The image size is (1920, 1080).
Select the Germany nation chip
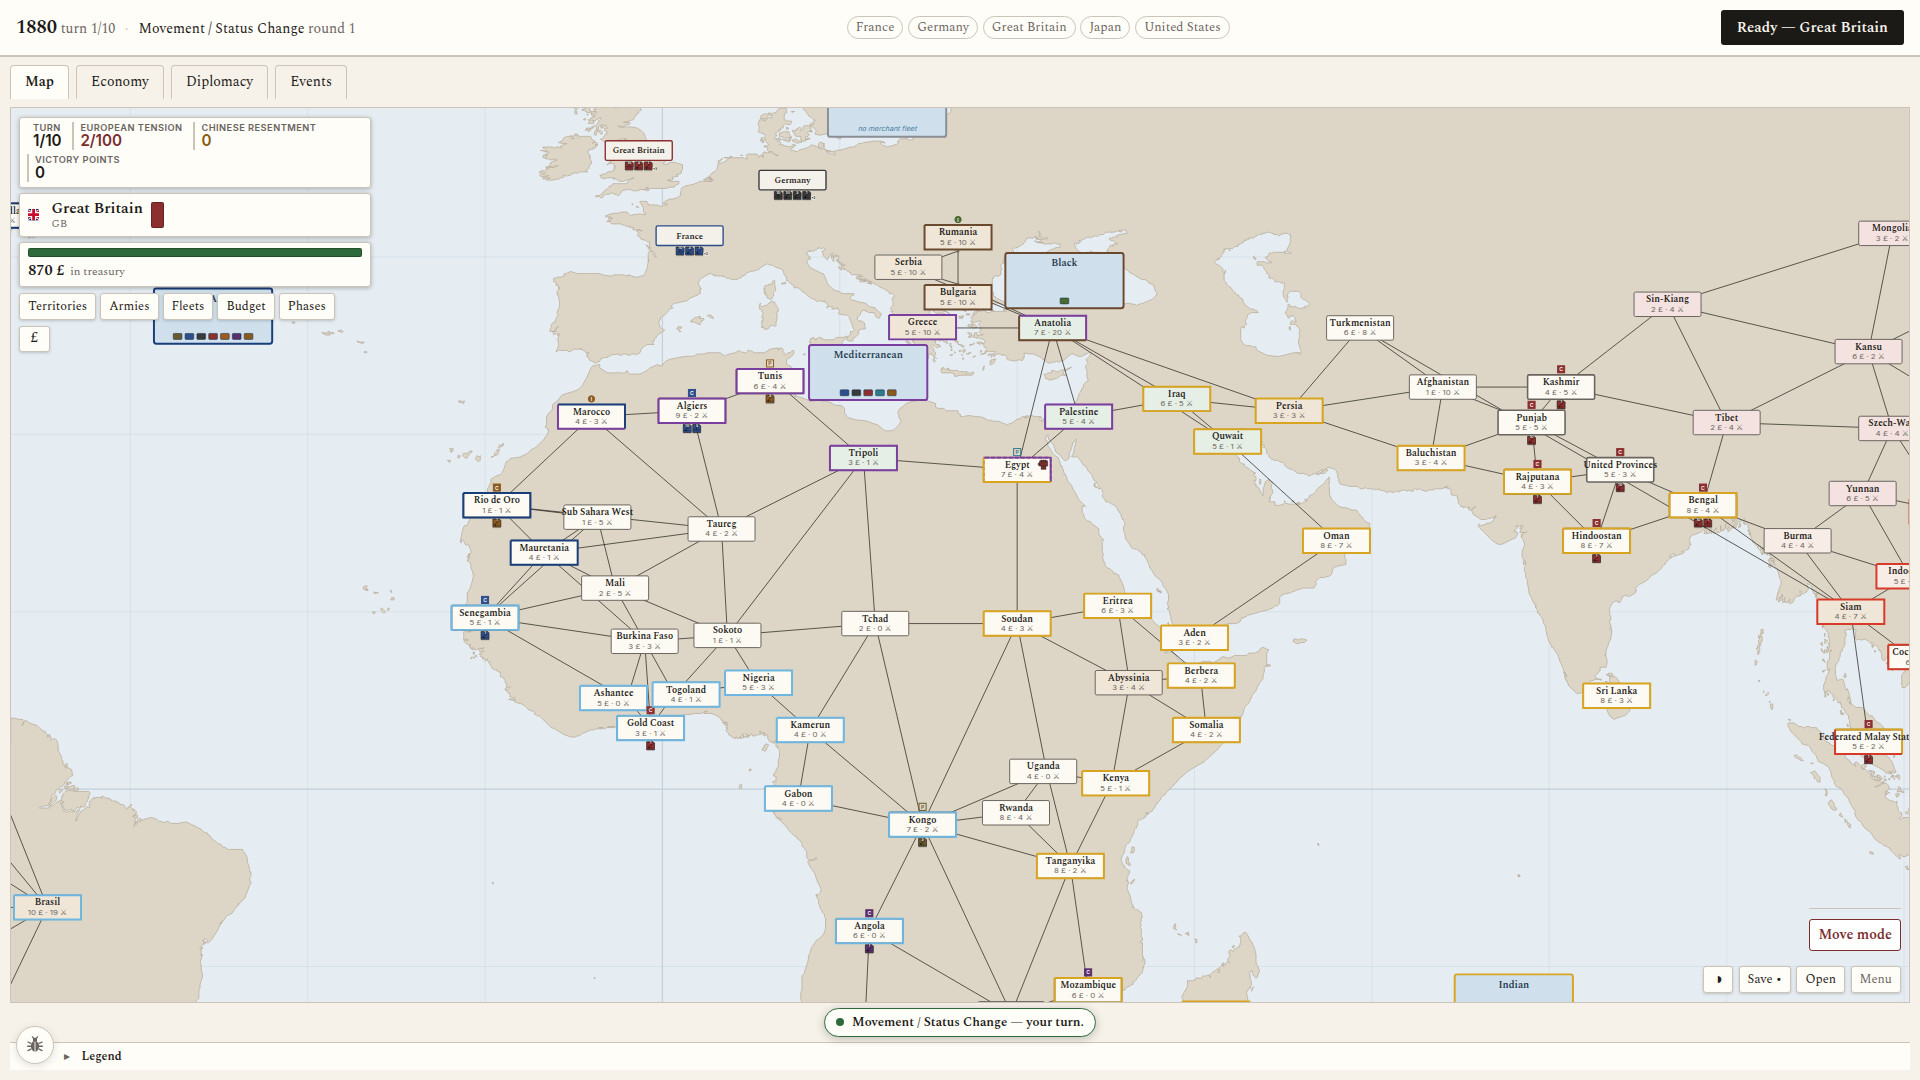943,28
